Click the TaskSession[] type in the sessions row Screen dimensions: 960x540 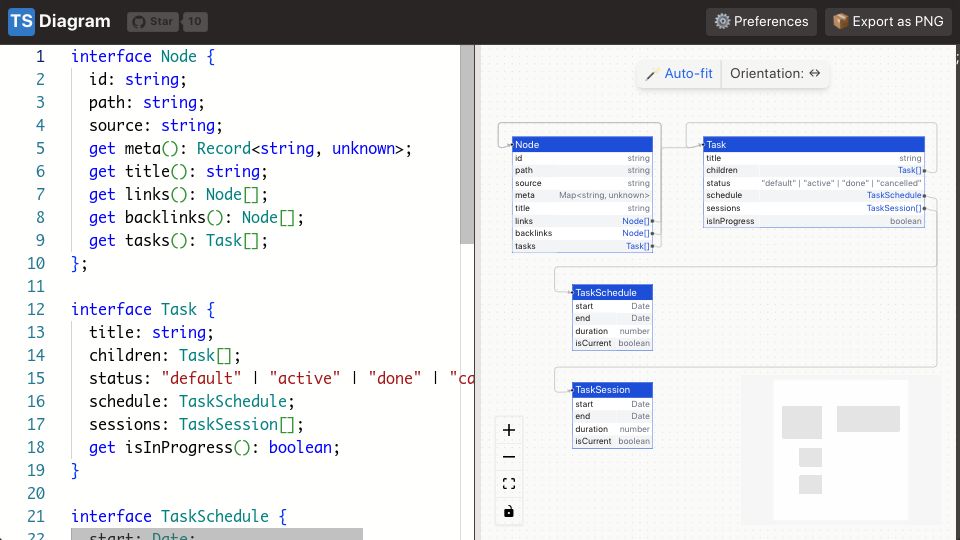coord(894,208)
